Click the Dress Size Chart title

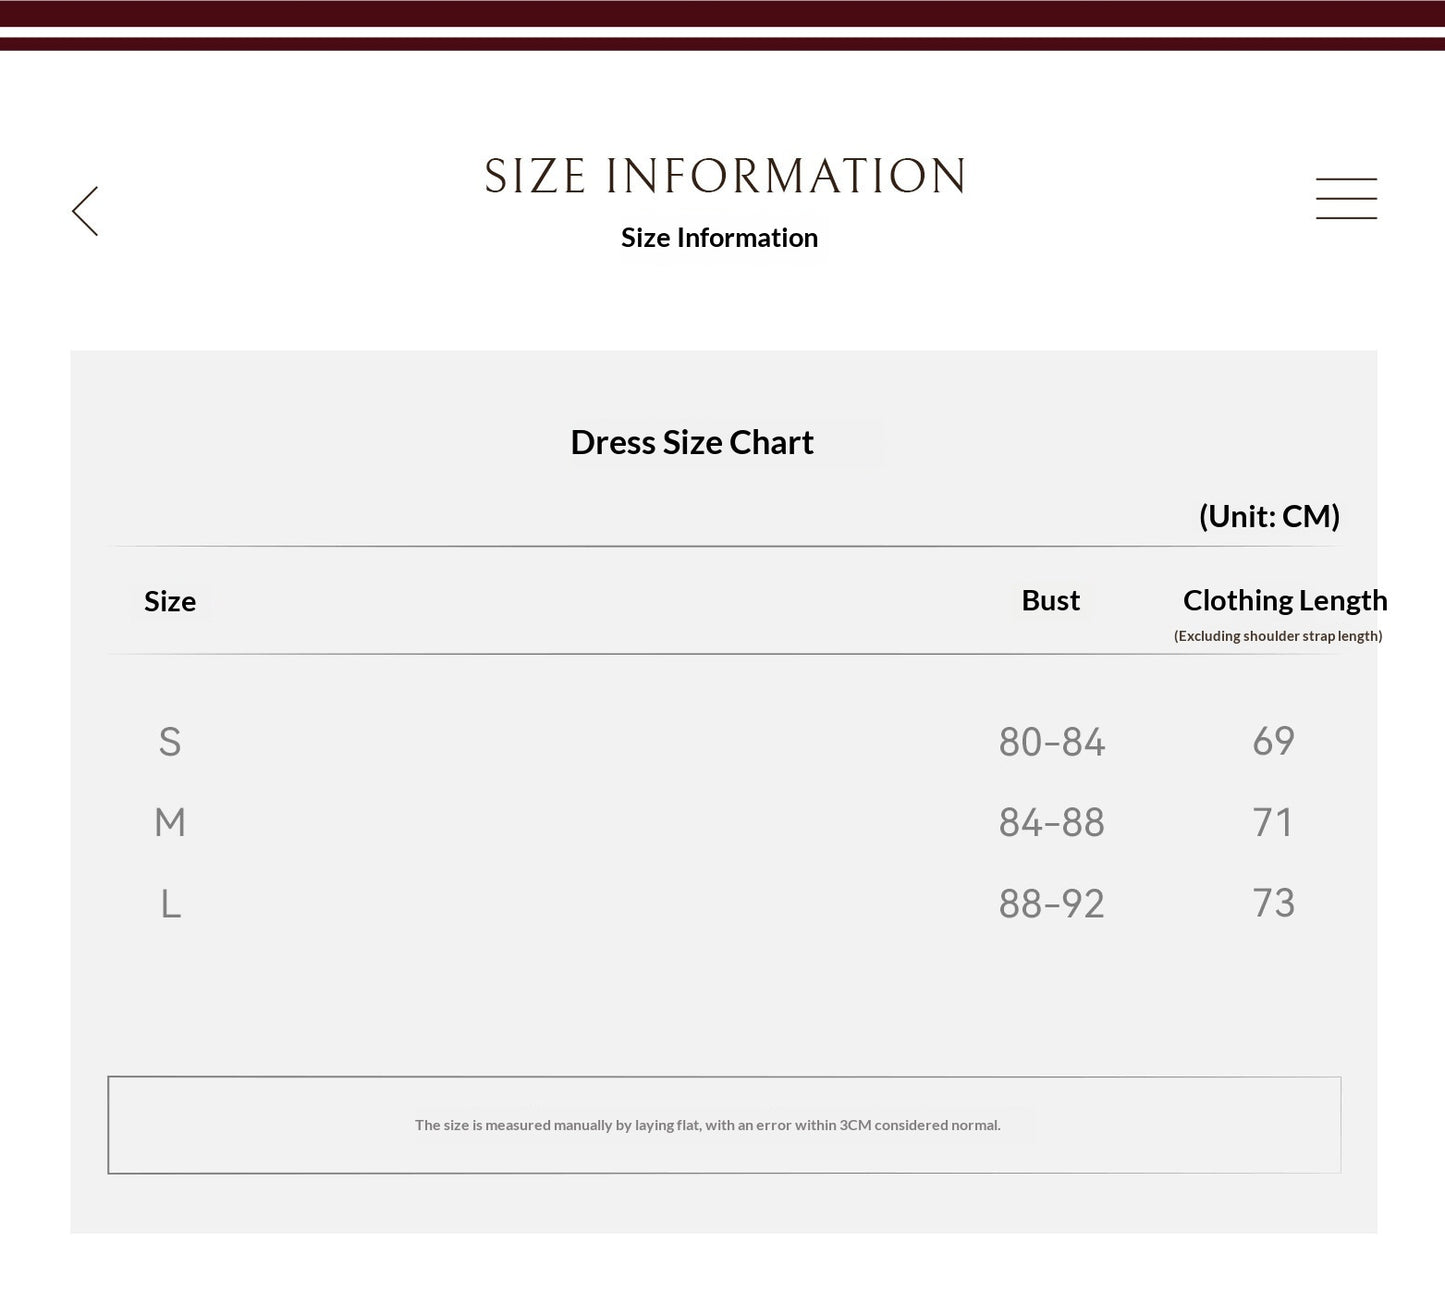692,442
